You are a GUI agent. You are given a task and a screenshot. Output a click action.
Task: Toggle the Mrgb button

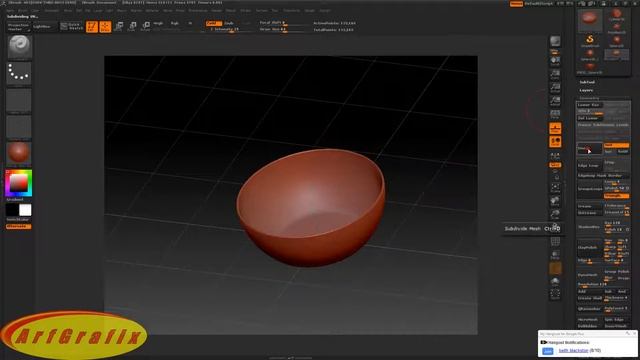[x=159, y=23]
